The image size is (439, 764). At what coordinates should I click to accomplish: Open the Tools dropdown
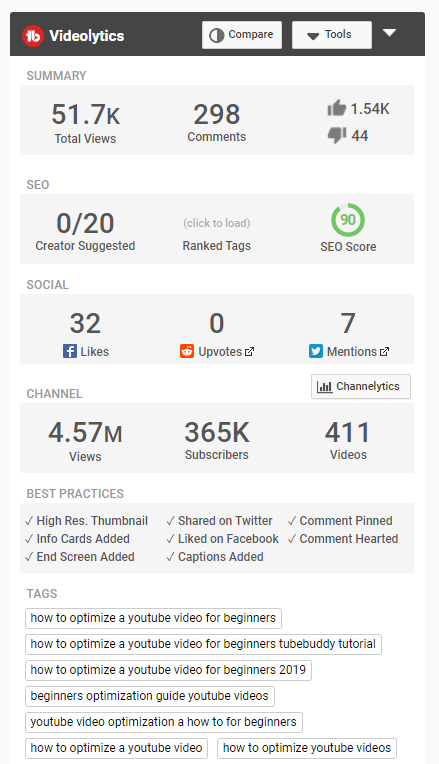pyautogui.click(x=332, y=35)
